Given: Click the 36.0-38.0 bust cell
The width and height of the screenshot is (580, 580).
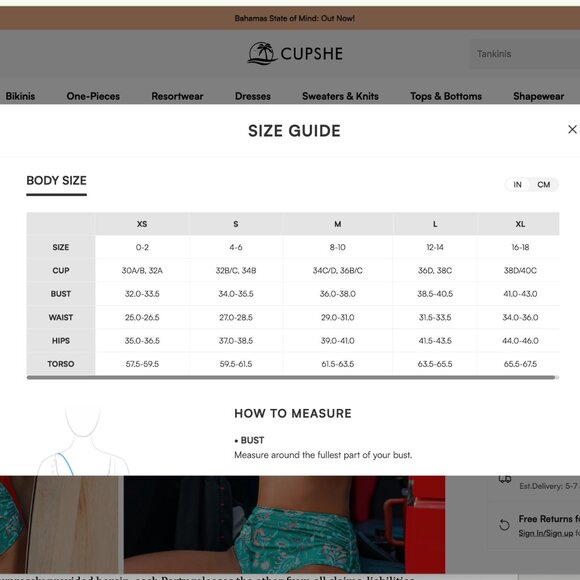Looking at the screenshot, I should click(x=337, y=294).
